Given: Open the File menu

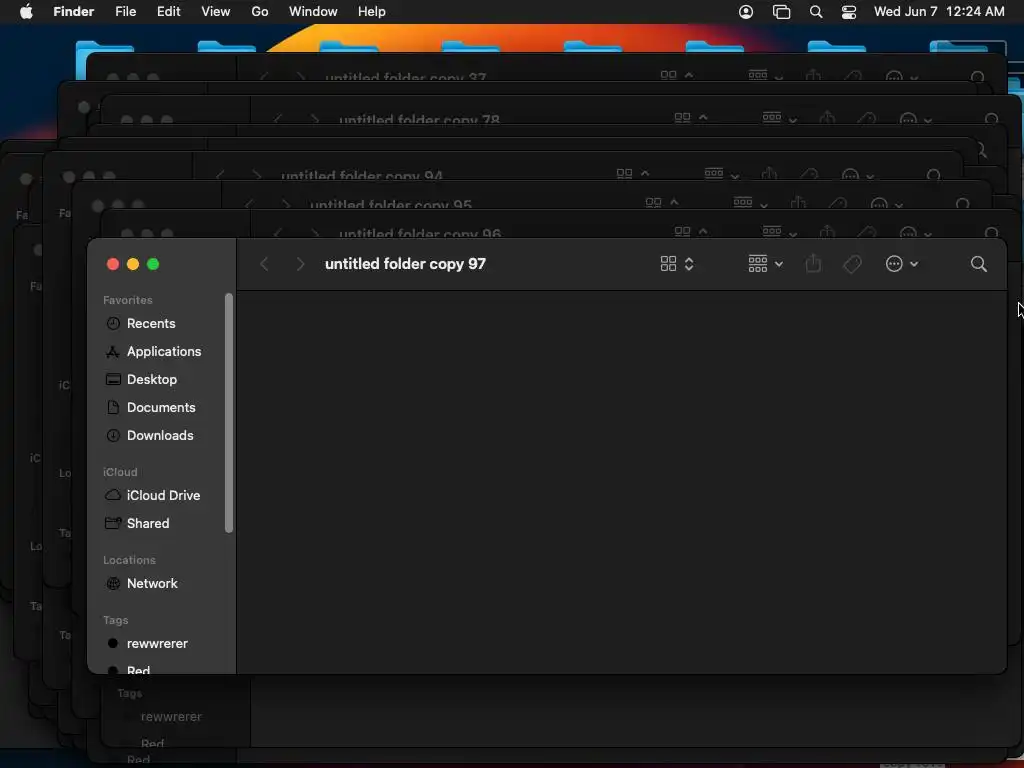Looking at the screenshot, I should 125,11.
